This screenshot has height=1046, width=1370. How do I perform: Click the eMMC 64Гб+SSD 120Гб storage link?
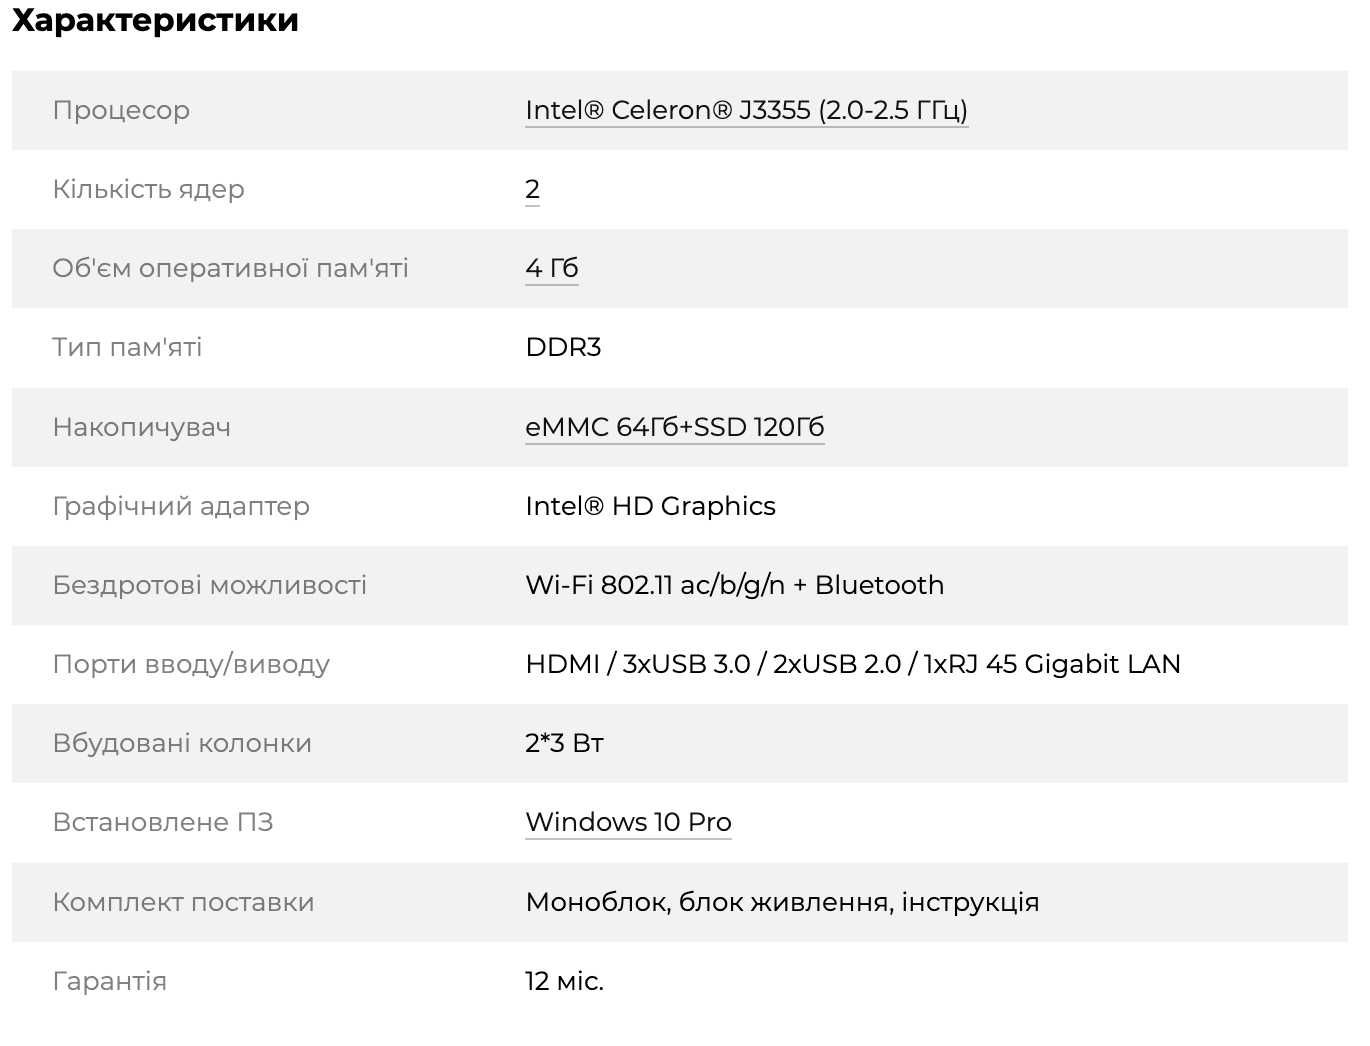pyautogui.click(x=675, y=427)
